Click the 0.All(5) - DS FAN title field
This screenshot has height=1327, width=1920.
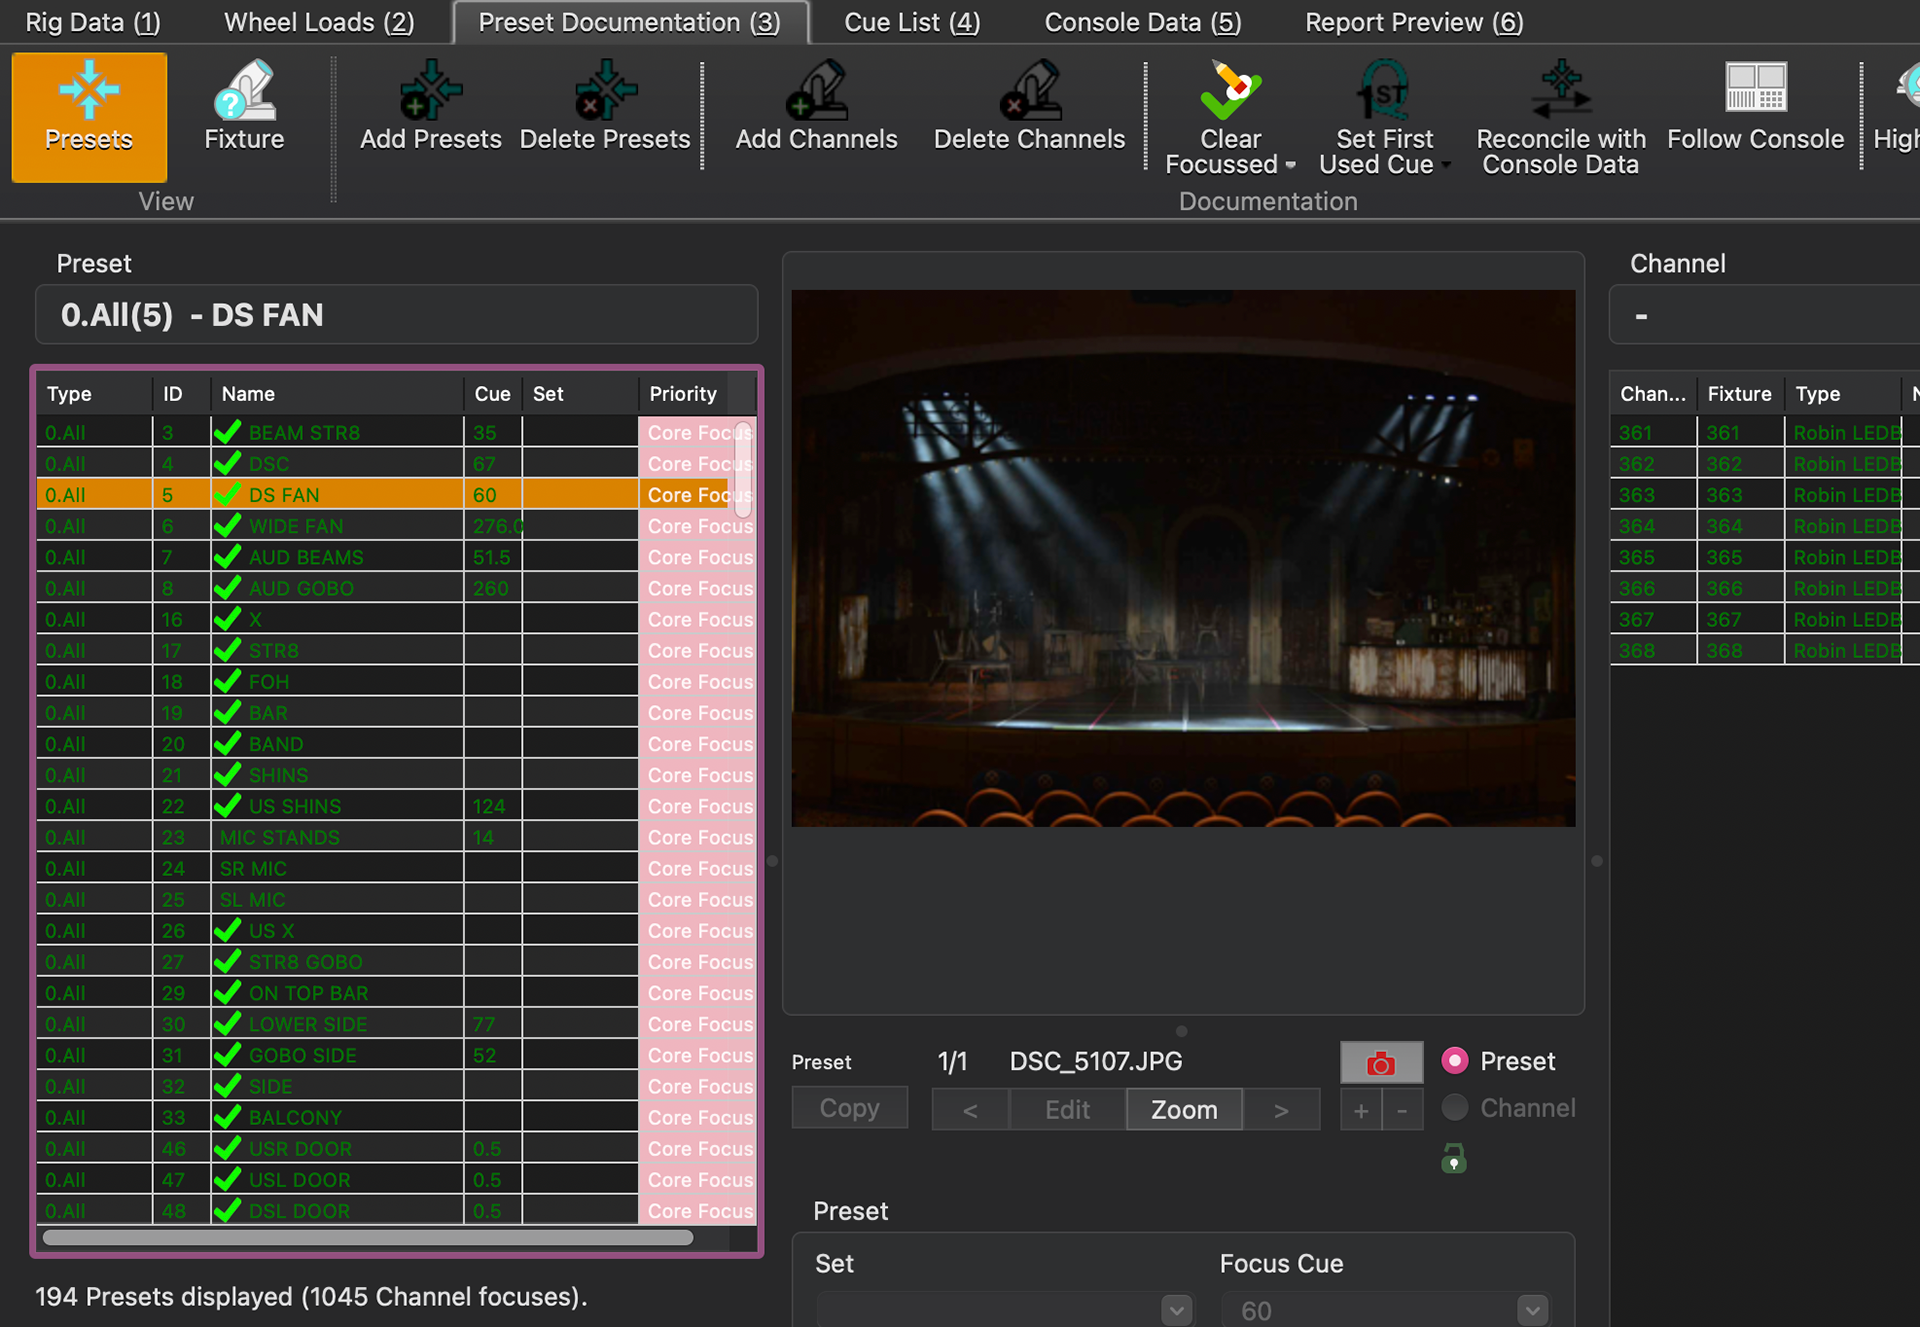(x=396, y=315)
